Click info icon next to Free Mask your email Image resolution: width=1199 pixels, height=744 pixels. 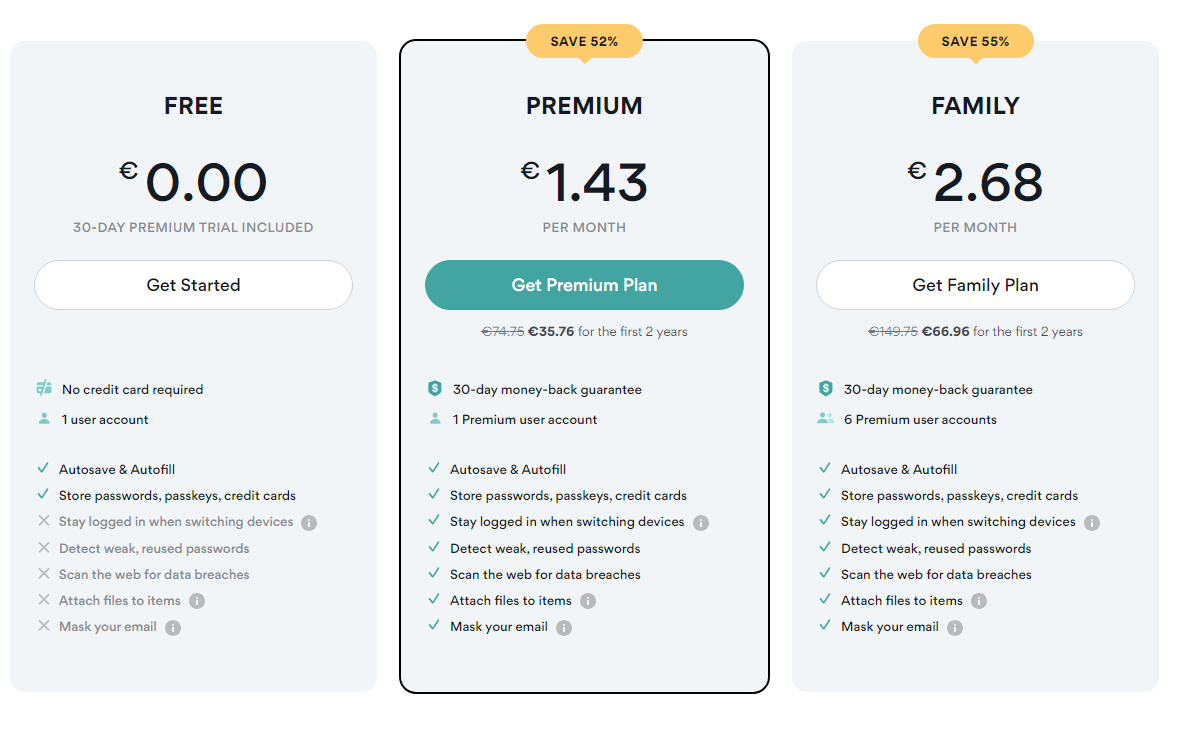point(173,628)
